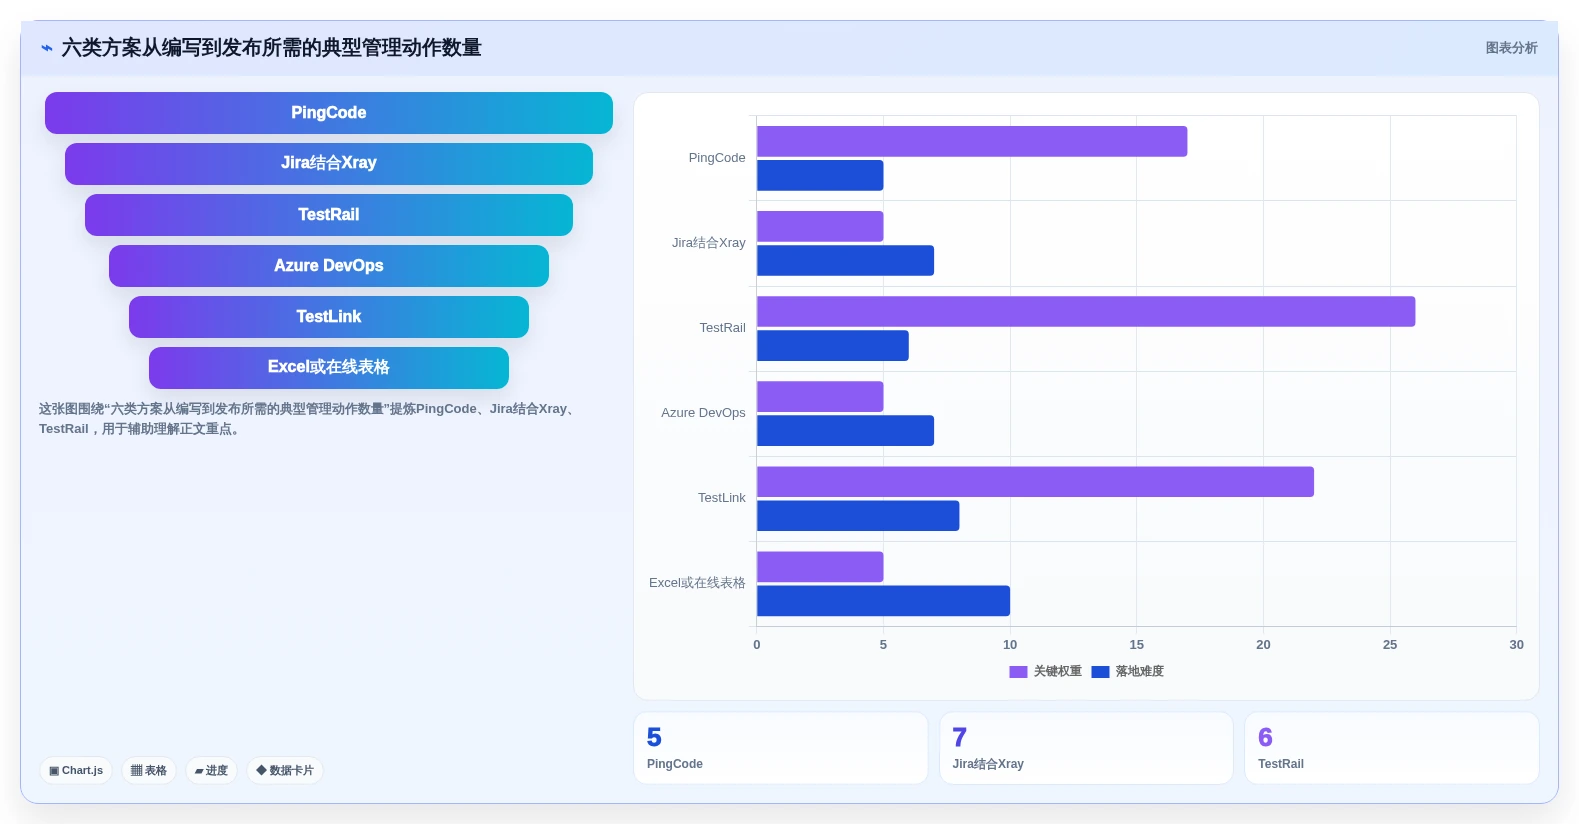Select the PingCode funnel bar

(x=329, y=113)
